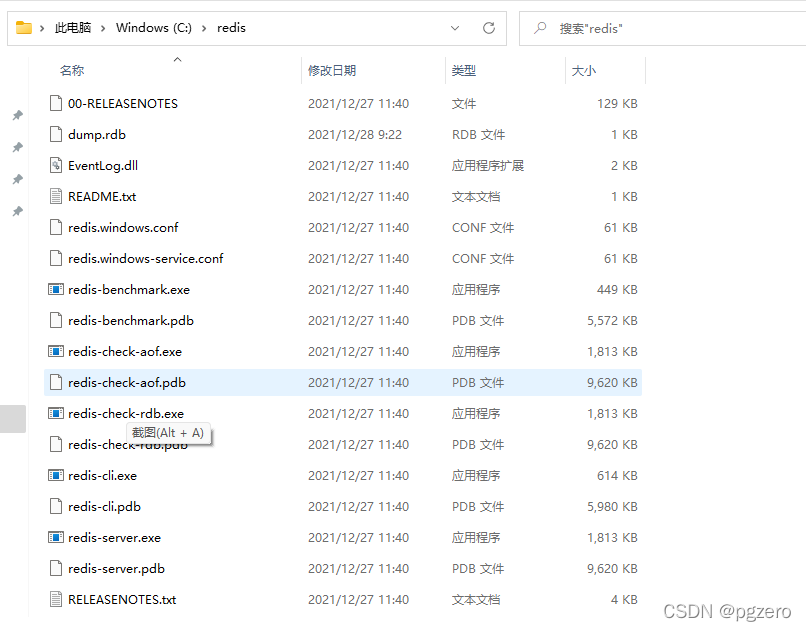Select the file name dump.rdb
806x631 pixels.
(97, 135)
